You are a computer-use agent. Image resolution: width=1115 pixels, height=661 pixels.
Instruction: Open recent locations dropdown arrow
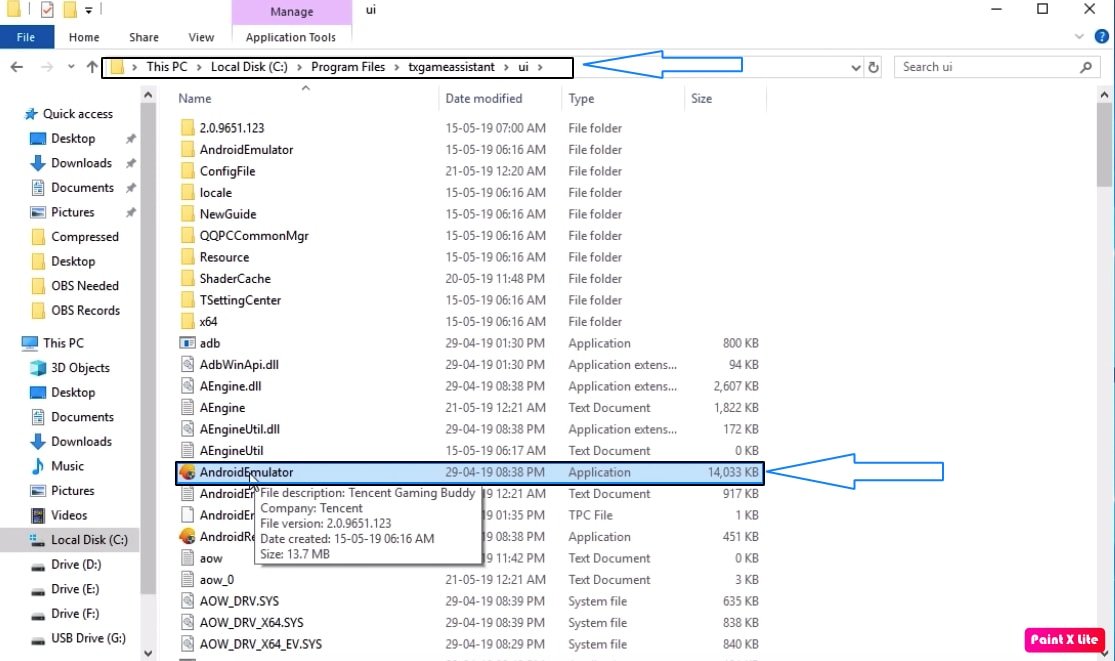[71, 67]
